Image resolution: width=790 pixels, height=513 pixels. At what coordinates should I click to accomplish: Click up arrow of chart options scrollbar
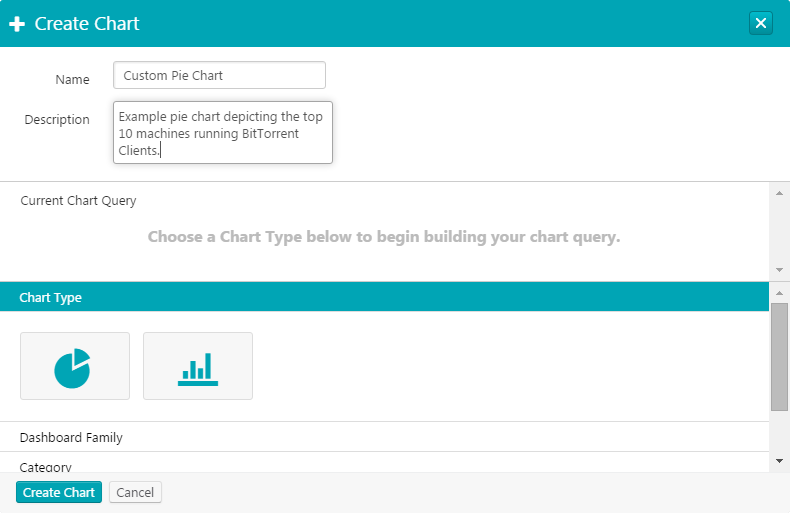coord(779,291)
